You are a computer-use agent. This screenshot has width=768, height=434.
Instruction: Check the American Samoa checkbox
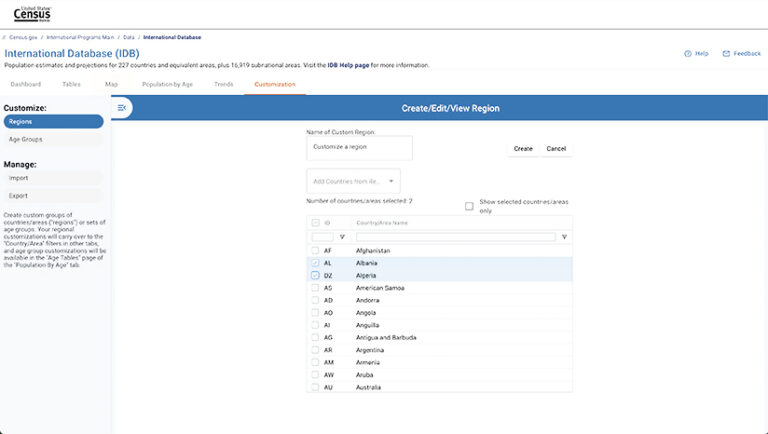pos(315,288)
